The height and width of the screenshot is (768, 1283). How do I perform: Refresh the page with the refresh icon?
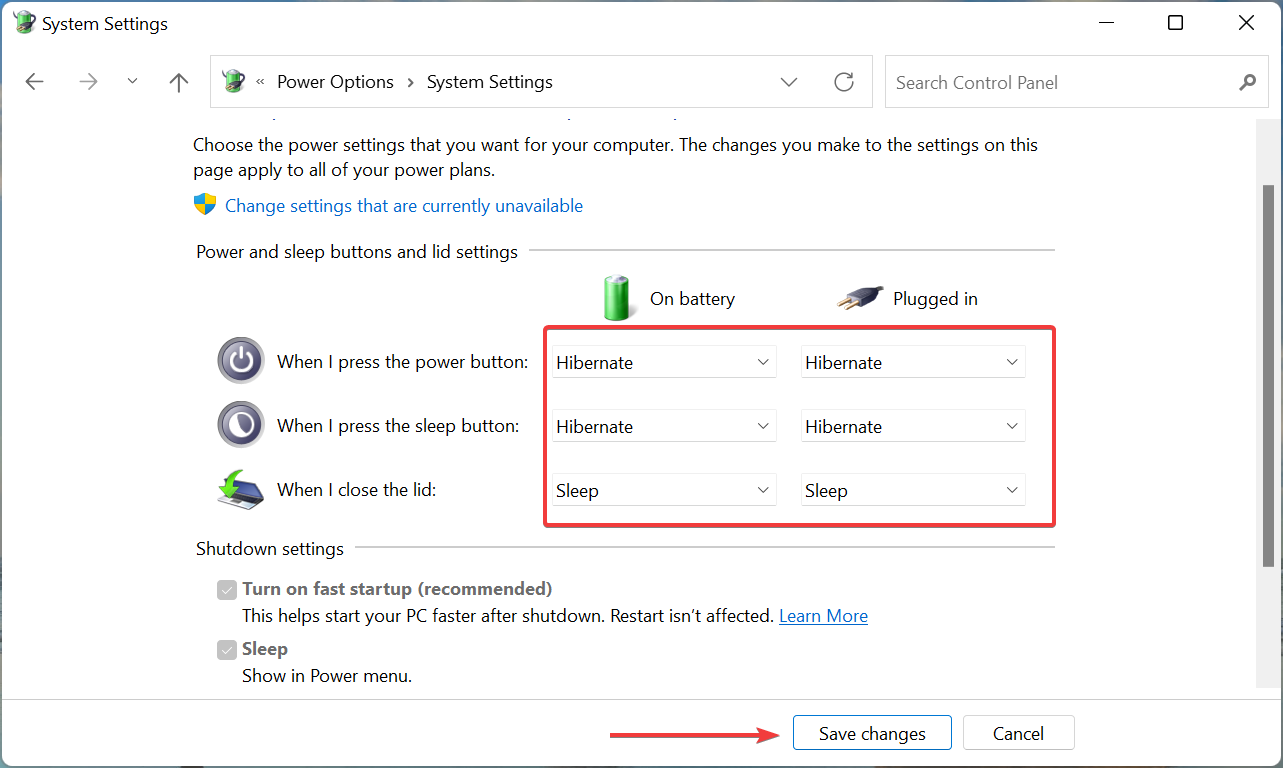844,82
